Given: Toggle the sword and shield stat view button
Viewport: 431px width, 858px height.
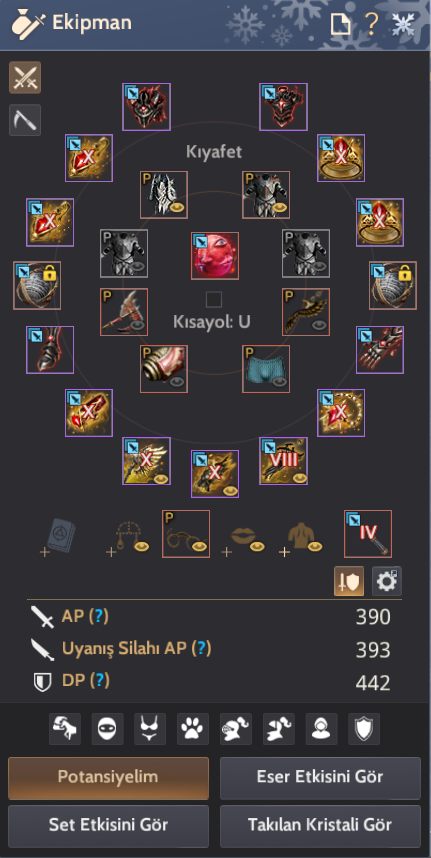Looking at the screenshot, I should click(x=349, y=581).
